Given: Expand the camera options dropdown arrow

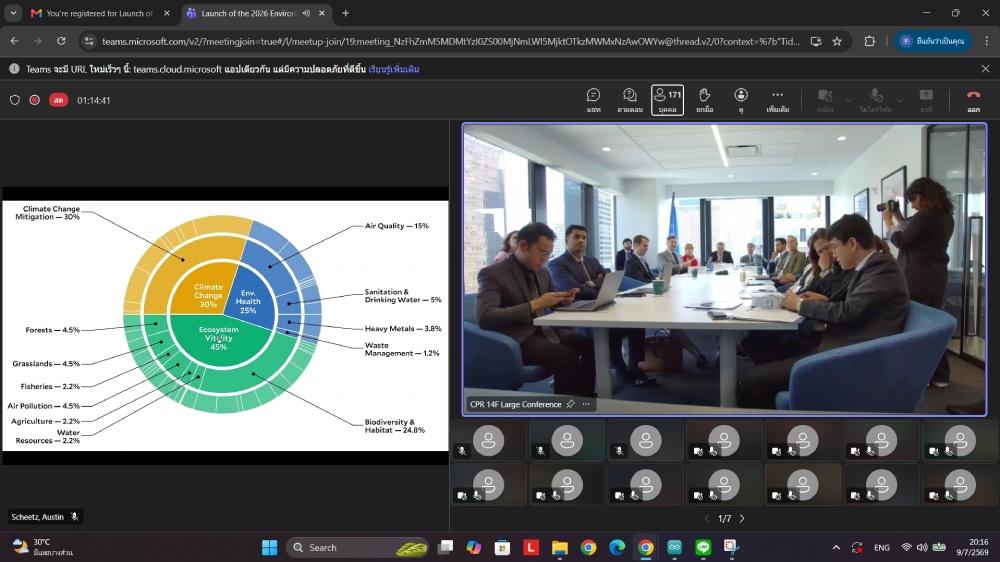Looking at the screenshot, I should 848,100.
